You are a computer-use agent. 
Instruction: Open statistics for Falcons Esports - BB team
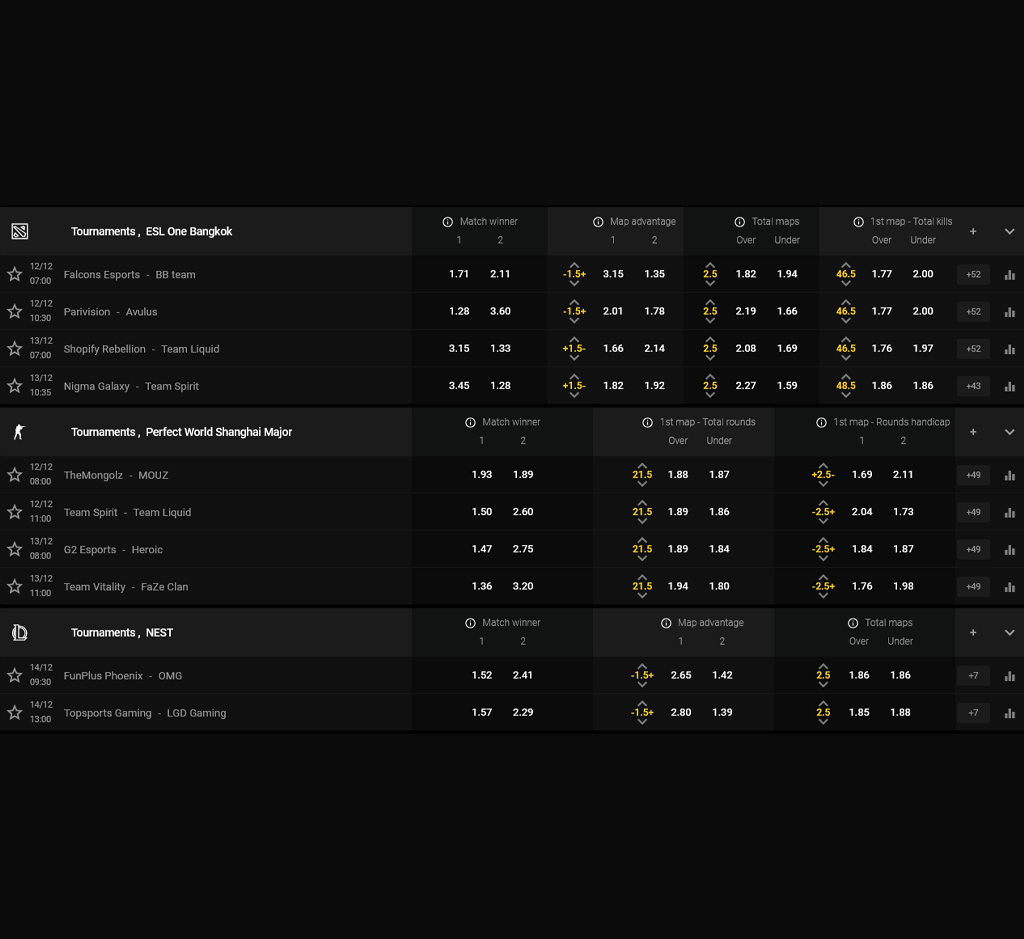(1010, 275)
